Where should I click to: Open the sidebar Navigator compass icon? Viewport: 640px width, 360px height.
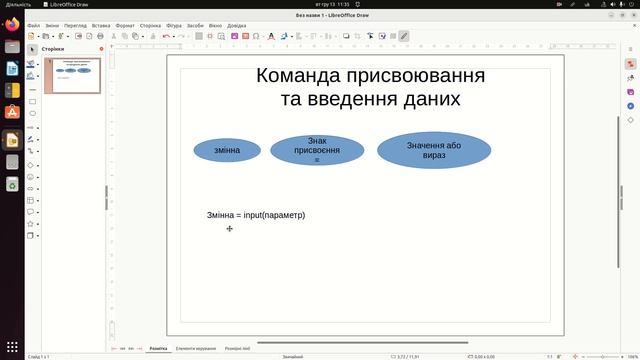pyautogui.click(x=631, y=106)
